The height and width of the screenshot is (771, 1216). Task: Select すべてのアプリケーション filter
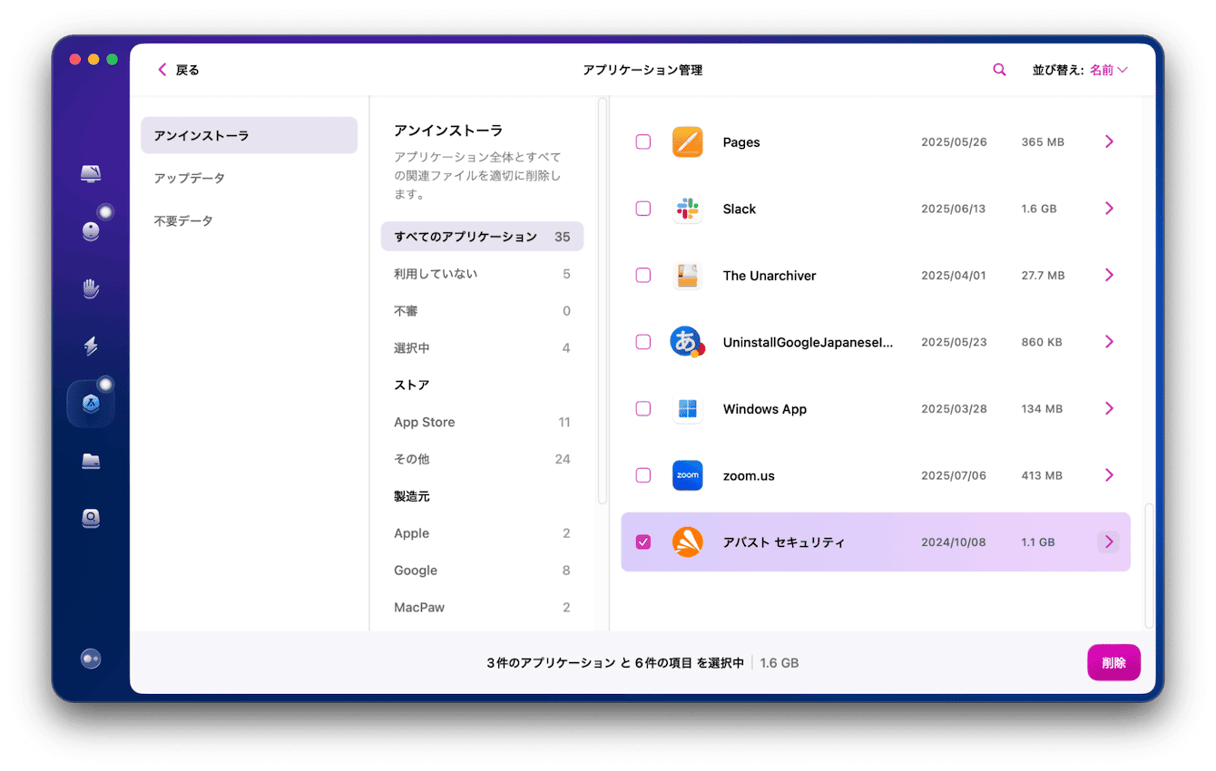coord(482,237)
